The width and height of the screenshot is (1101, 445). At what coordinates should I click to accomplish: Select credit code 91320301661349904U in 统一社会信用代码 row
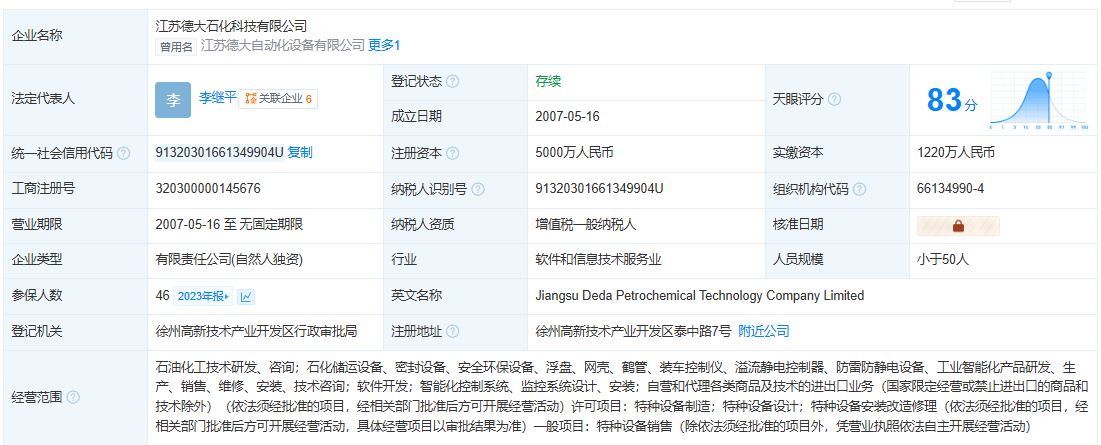220,152
